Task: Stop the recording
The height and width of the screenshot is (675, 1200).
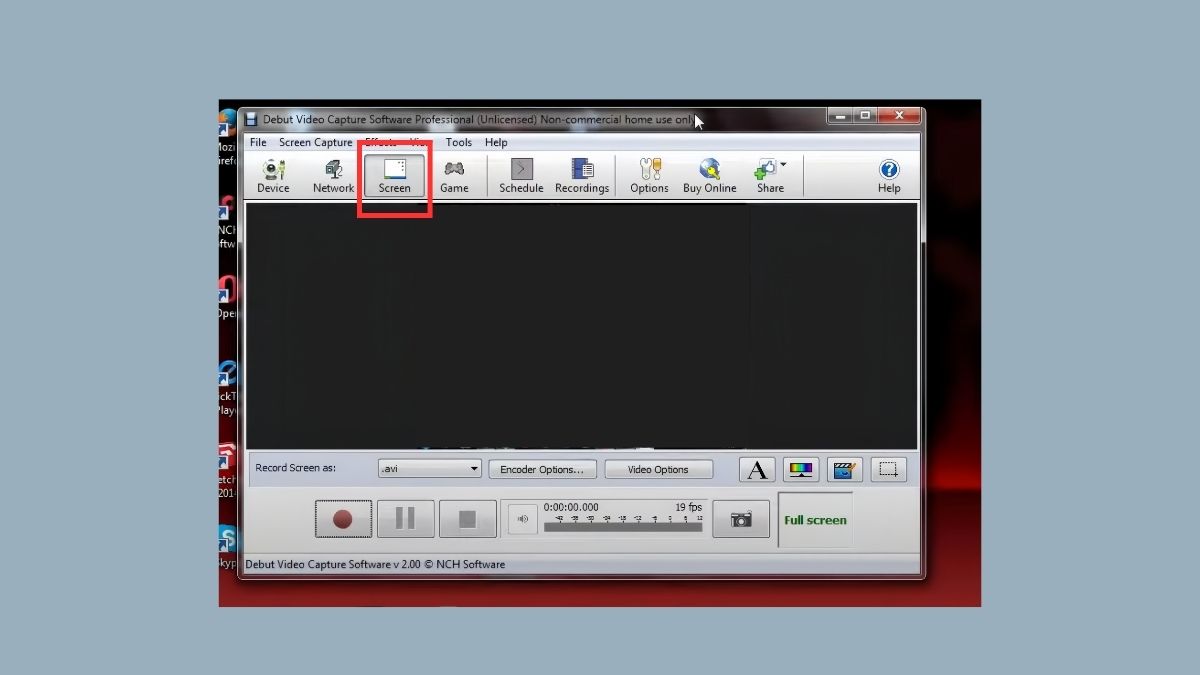Action: pos(467,519)
